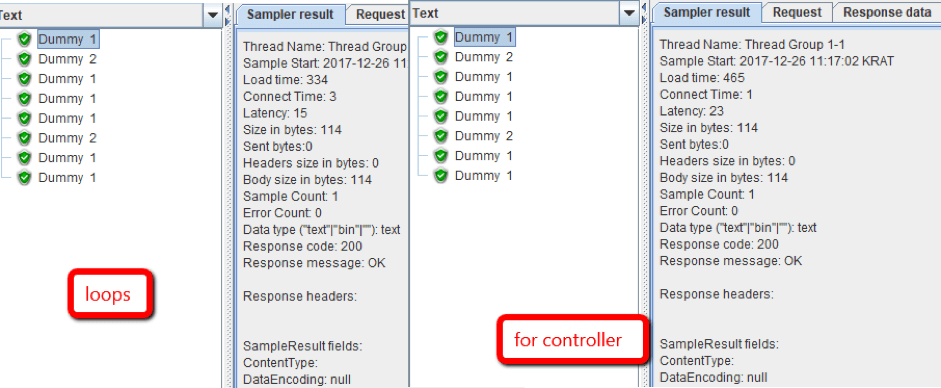Click the Load time: 465 line
Image resolution: width=941 pixels, height=388 pixels.
click(702, 77)
